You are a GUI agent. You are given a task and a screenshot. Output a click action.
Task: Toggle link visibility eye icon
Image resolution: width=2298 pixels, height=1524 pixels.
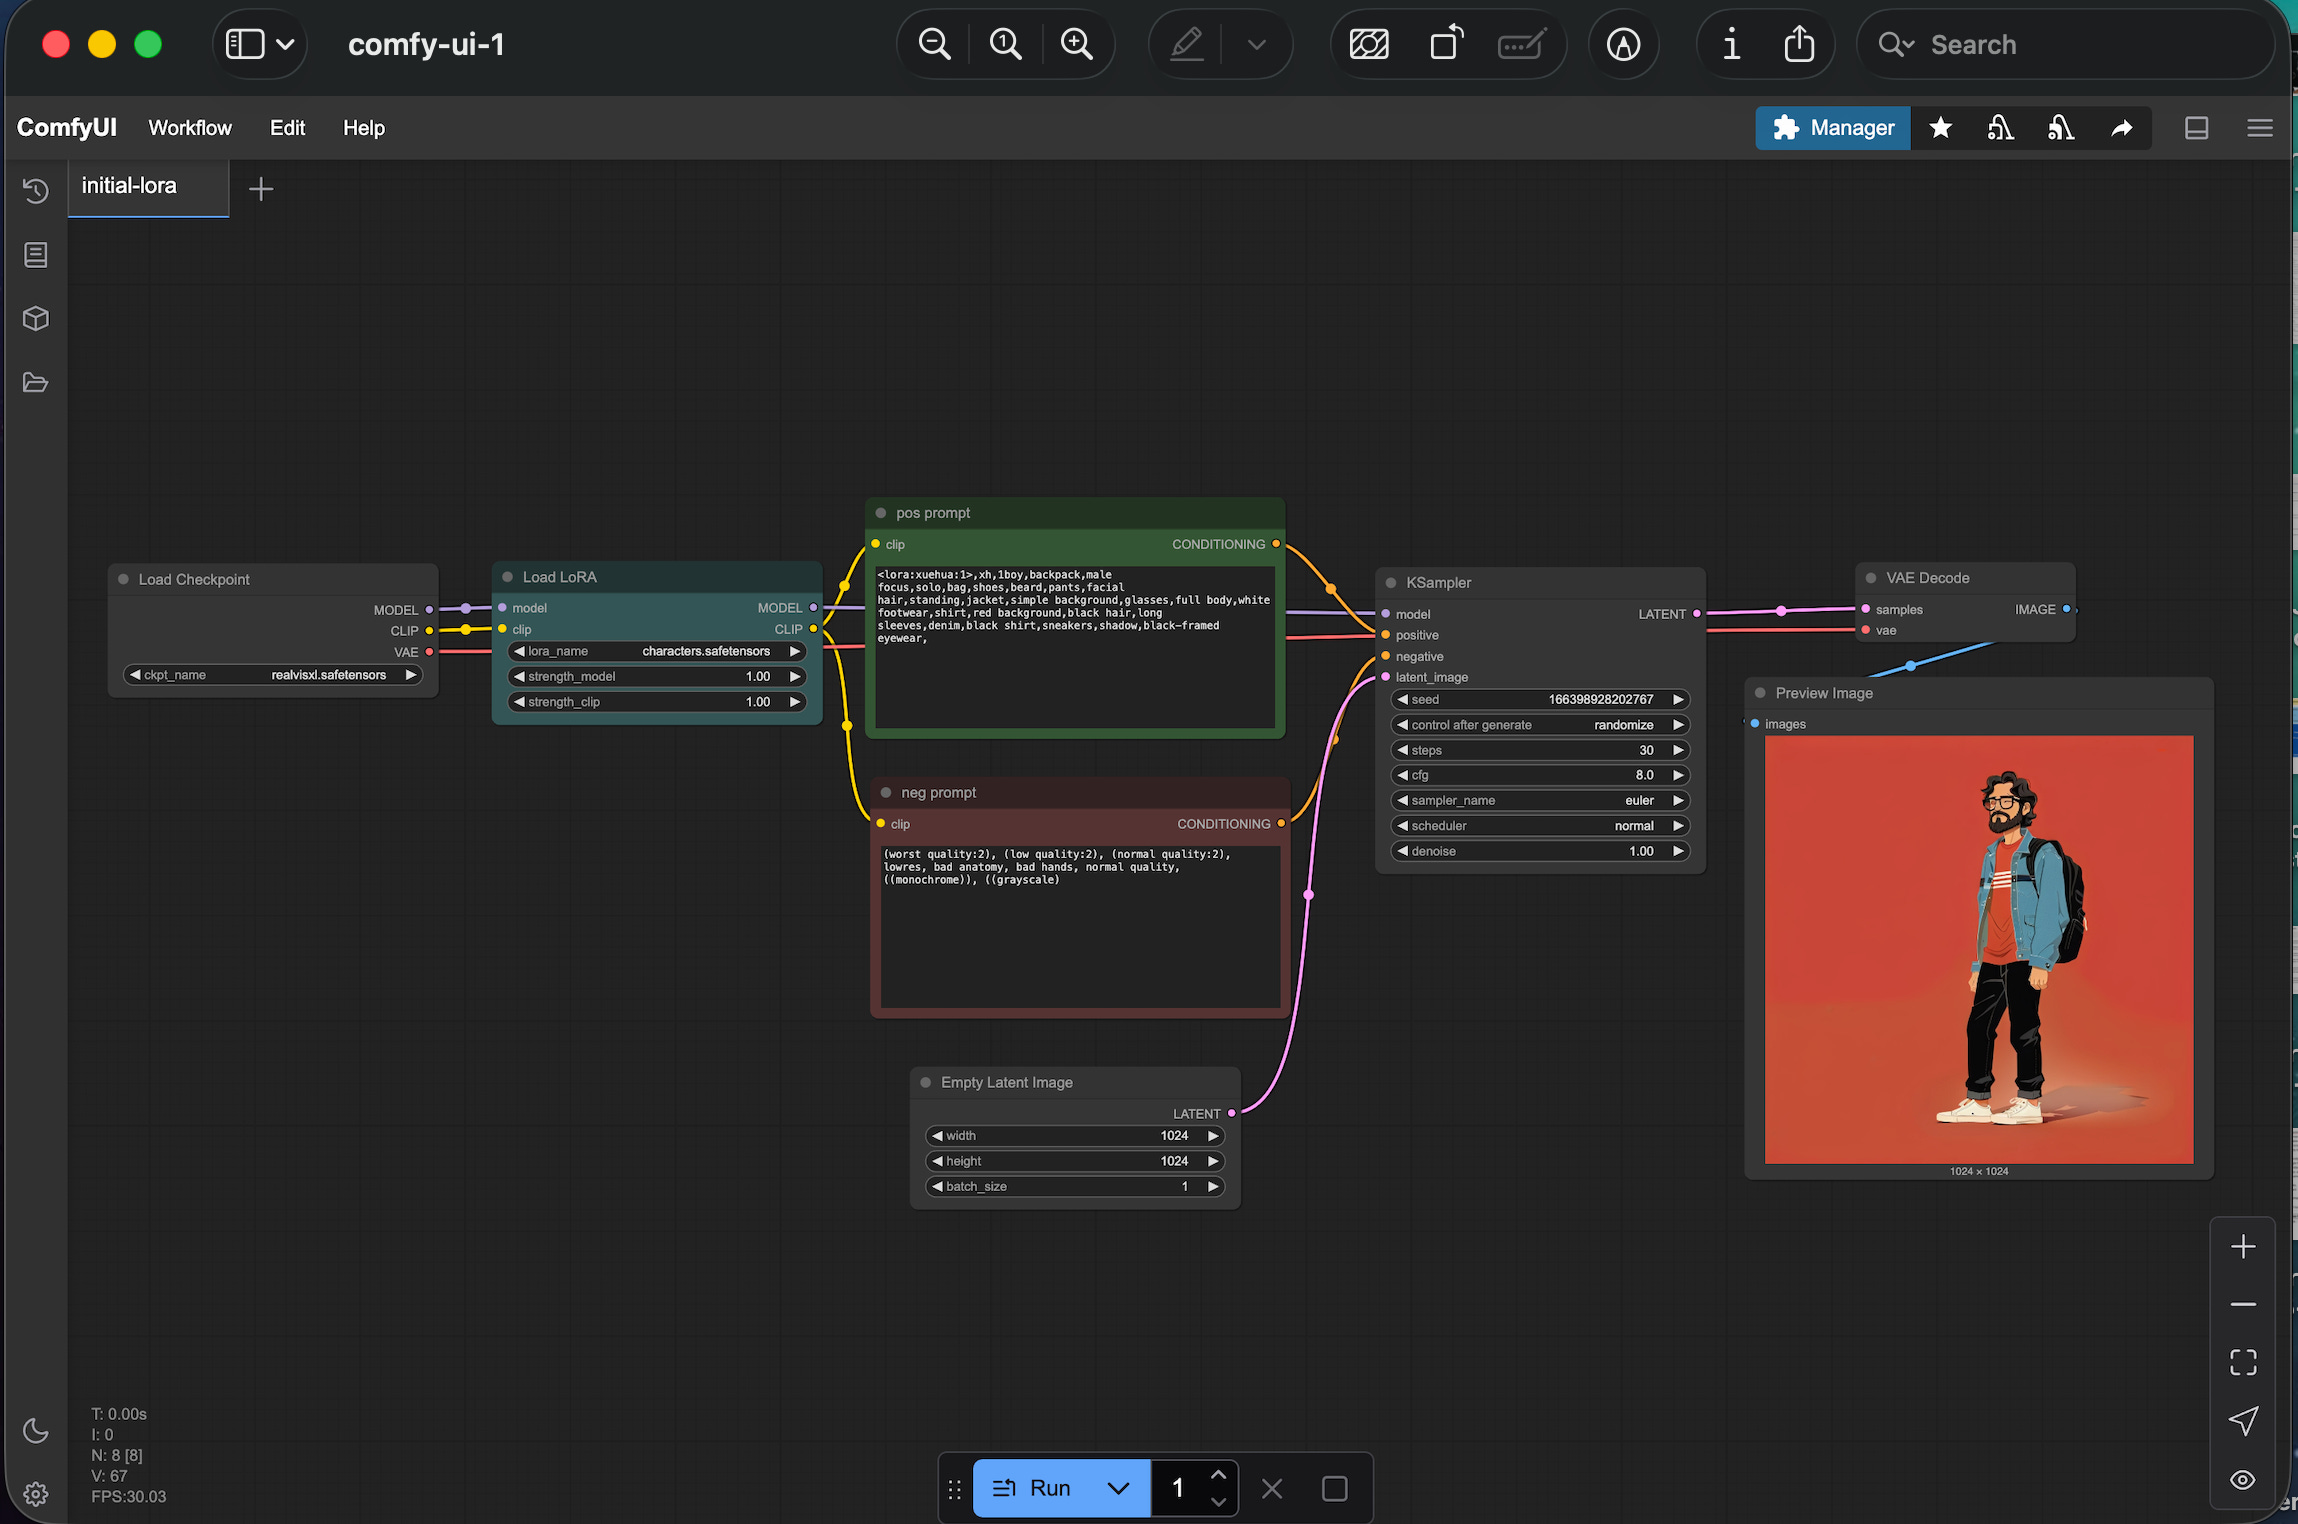click(2243, 1480)
